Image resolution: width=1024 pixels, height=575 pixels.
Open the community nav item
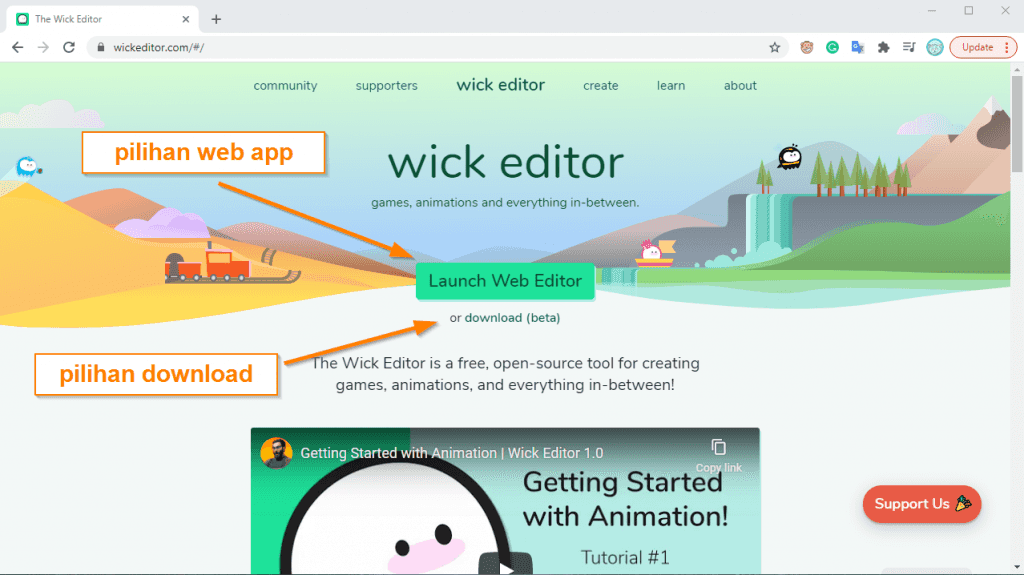coord(285,86)
